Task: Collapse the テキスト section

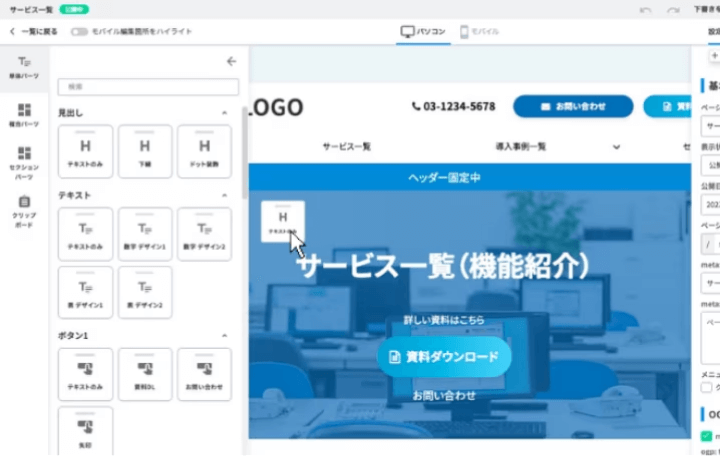Action: pyautogui.click(x=224, y=195)
